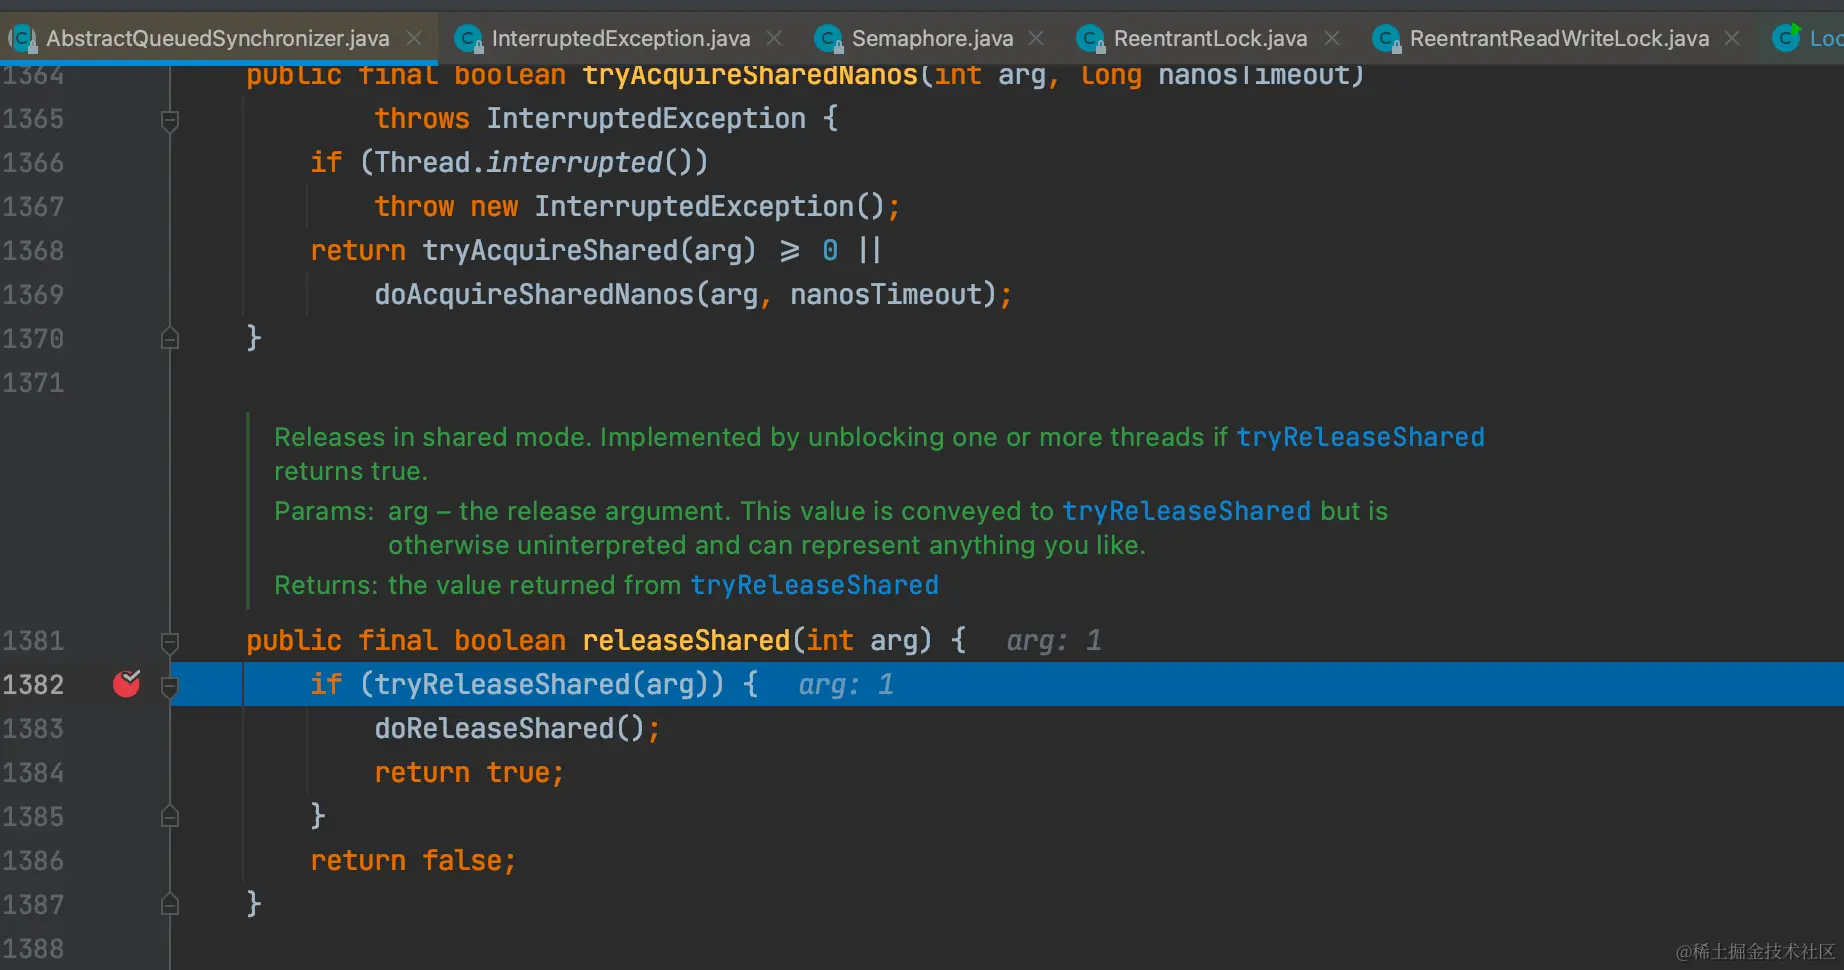Click the class icon on Semaphore.java tab
Screen dimensions: 1844x970
coord(828,39)
